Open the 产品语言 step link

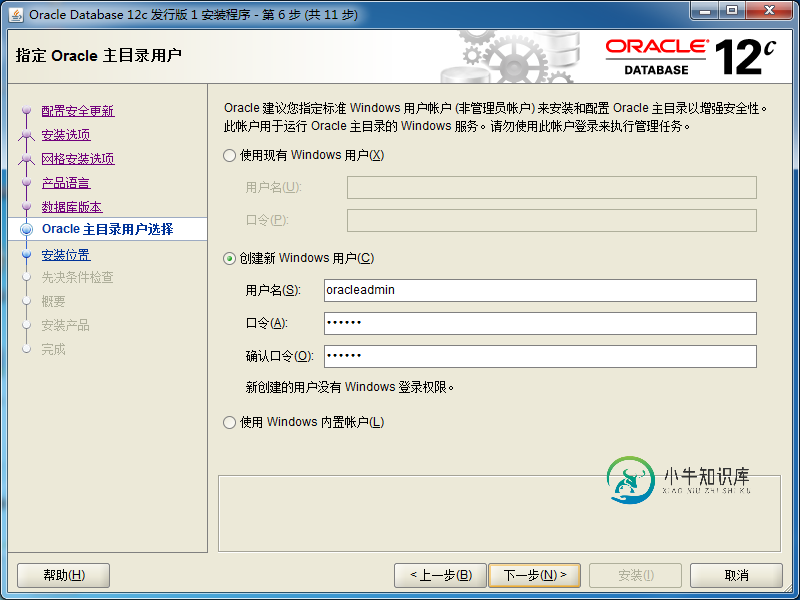coord(66,183)
